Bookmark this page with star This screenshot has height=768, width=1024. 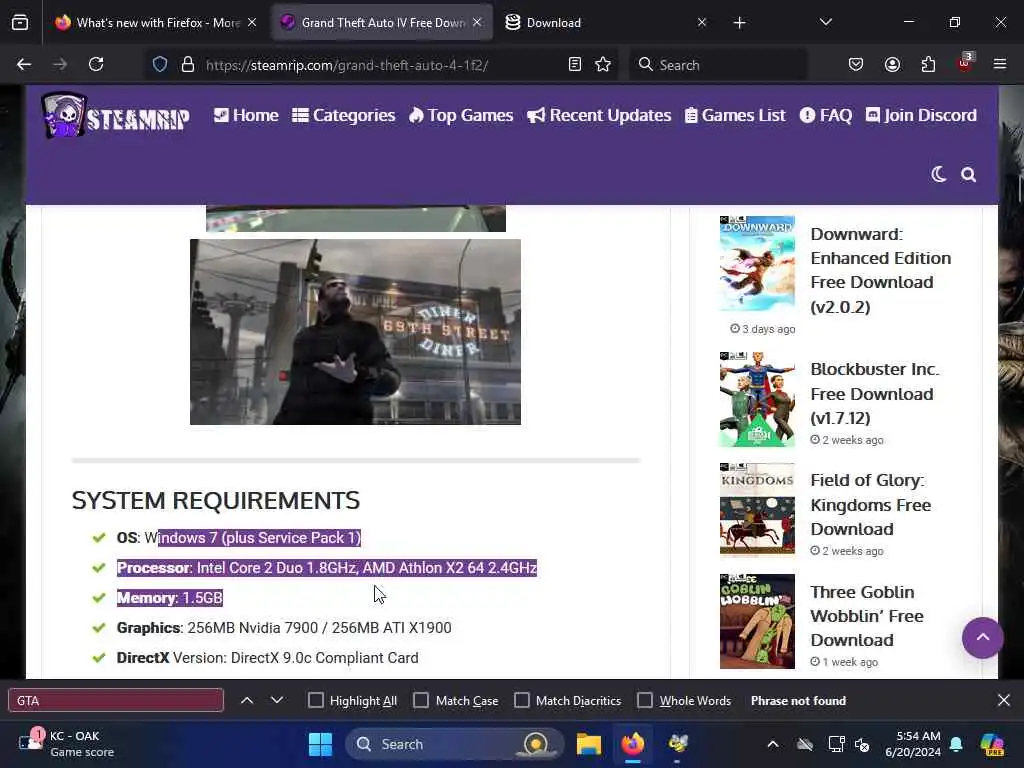(x=603, y=65)
